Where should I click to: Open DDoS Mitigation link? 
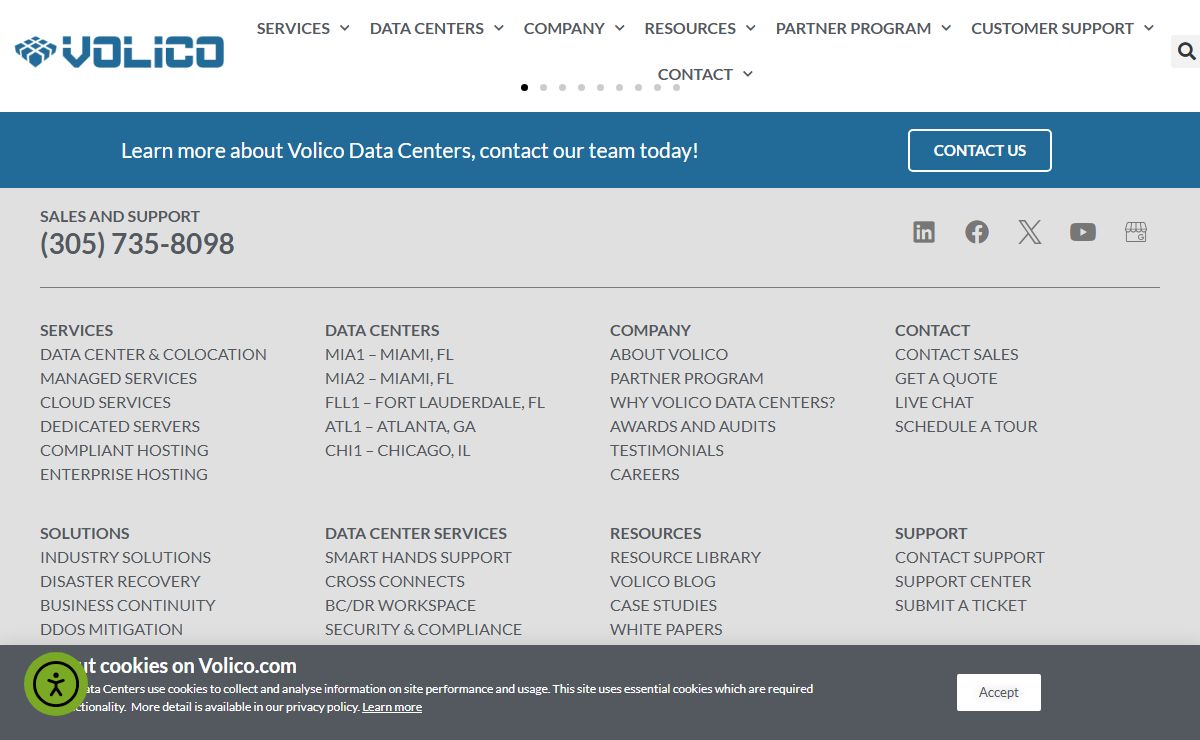click(x=111, y=629)
